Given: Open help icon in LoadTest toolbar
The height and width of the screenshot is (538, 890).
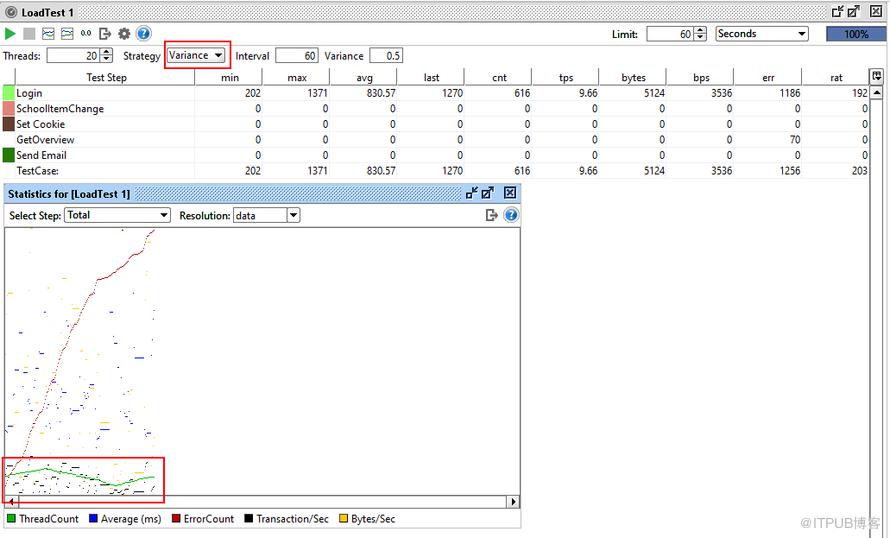Looking at the screenshot, I should 144,33.
